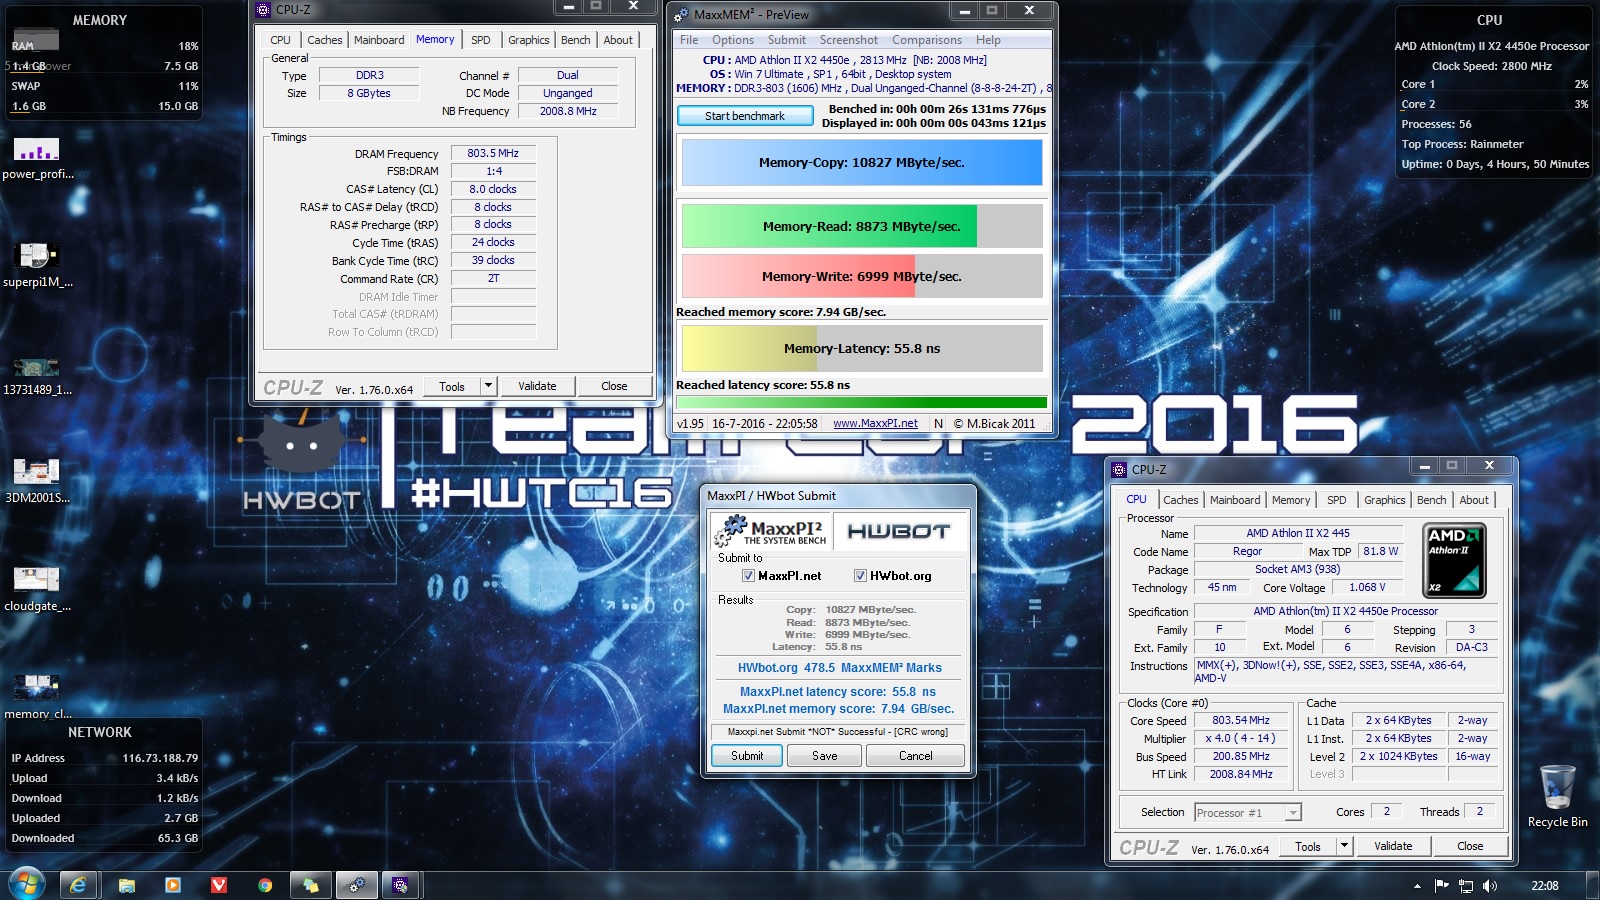Open the power_profi desktop shortcut

37,159
